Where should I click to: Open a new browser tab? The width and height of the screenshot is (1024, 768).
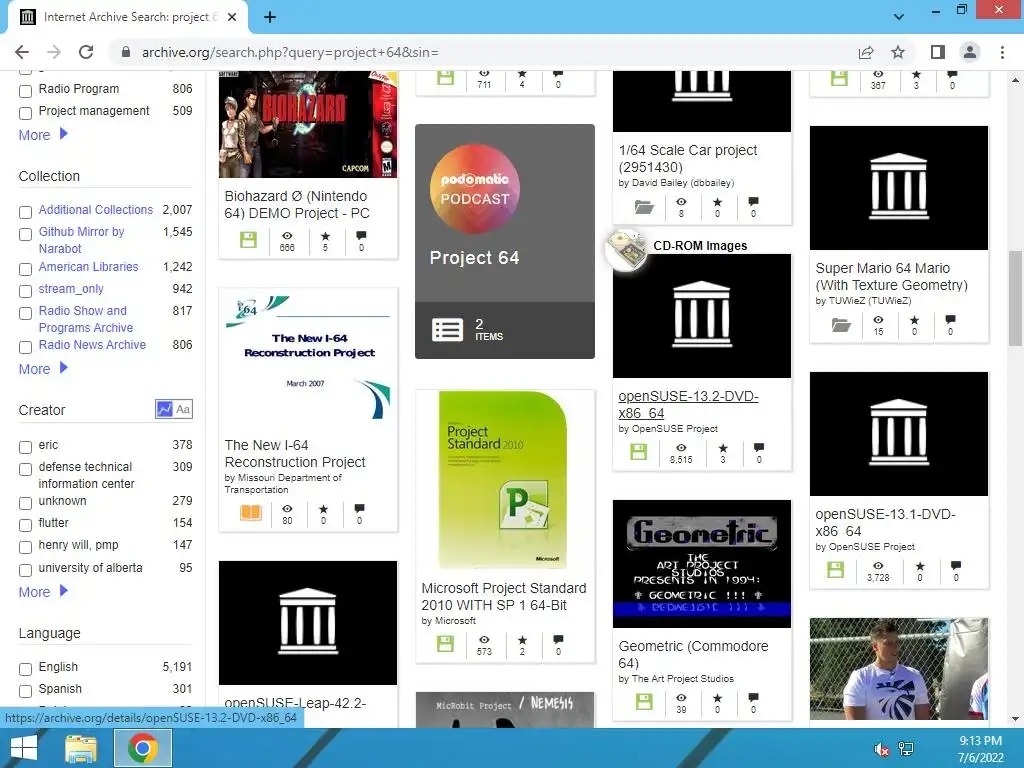(270, 17)
